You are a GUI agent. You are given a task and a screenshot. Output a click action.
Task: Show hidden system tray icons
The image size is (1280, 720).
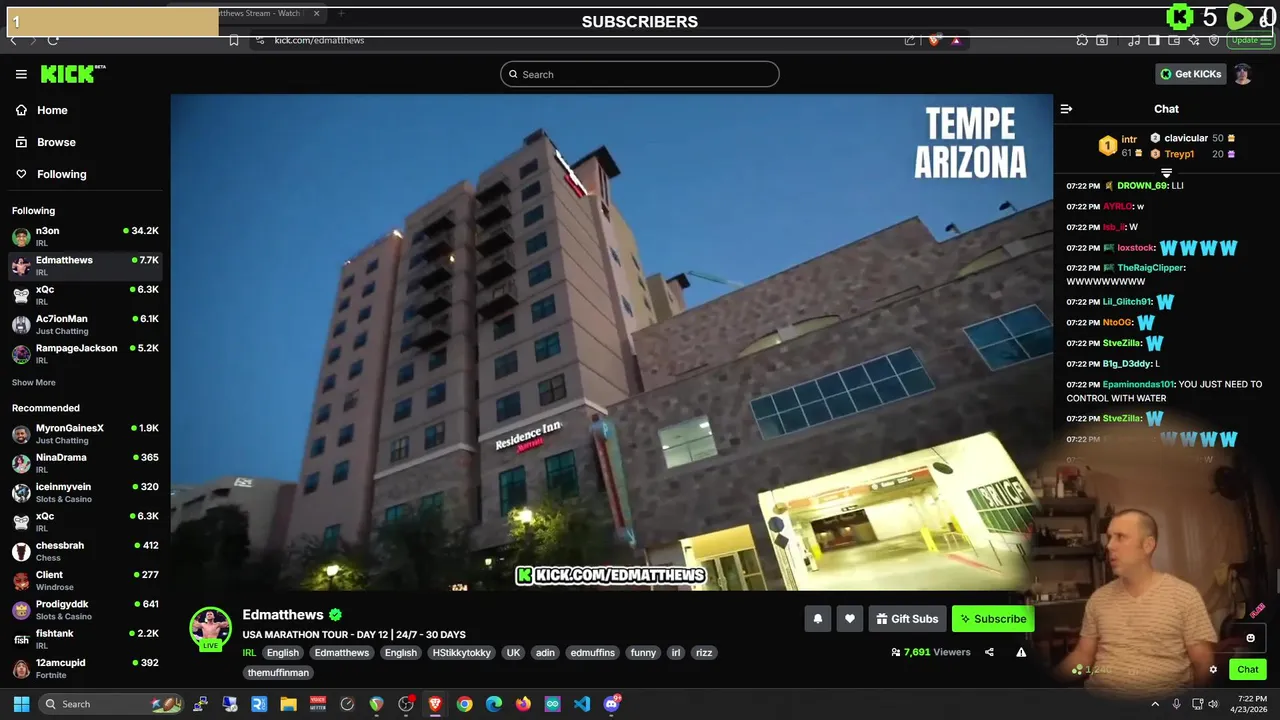[1155, 704]
